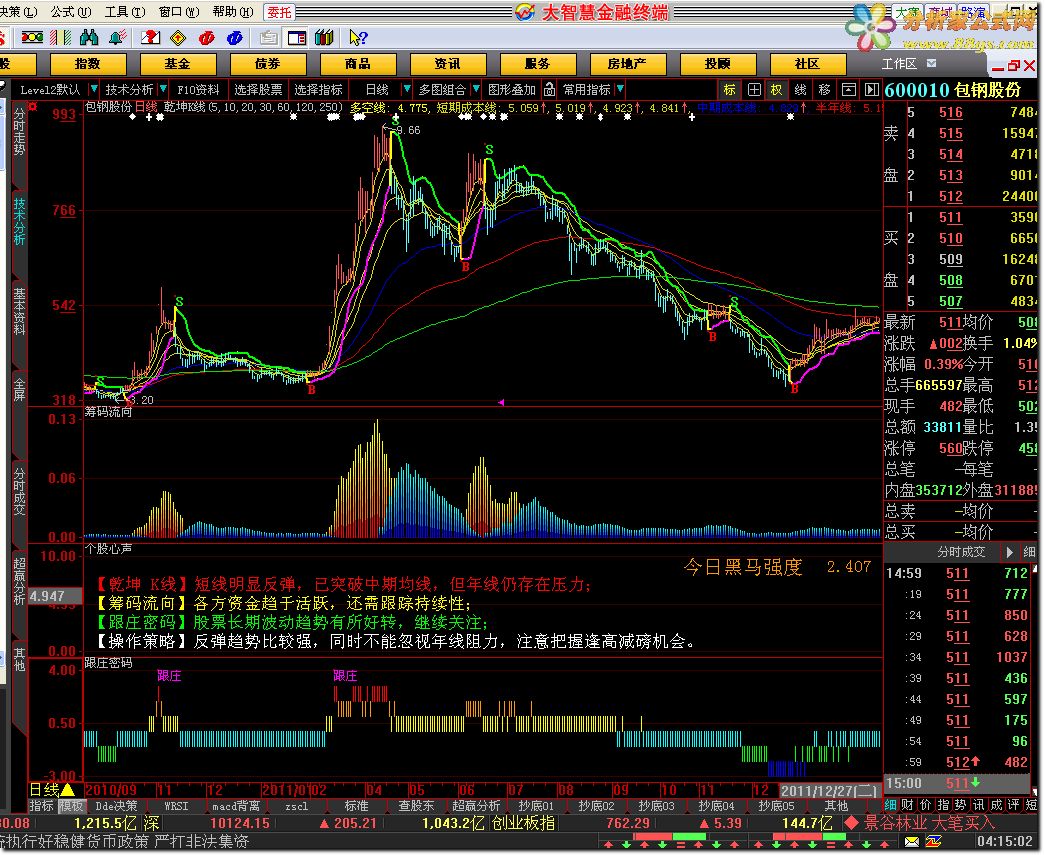Click the 财 tab under the trade list
This screenshot has width=1045, height=855.
point(907,805)
